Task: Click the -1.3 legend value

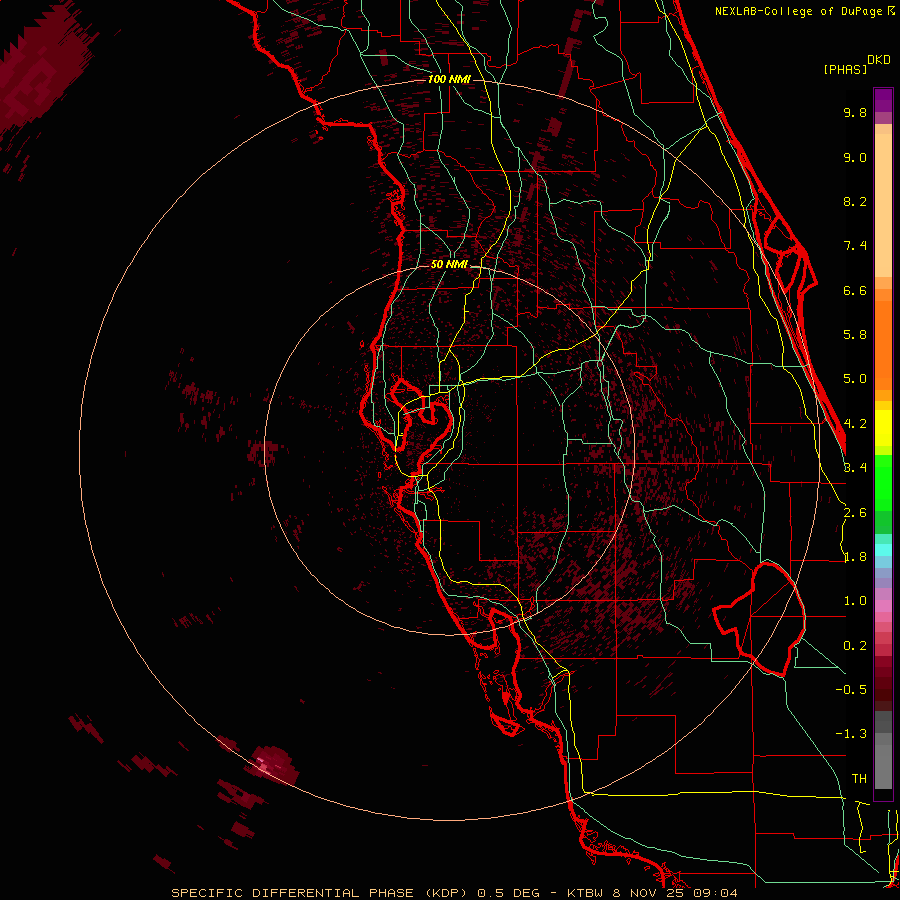Action: [851, 734]
